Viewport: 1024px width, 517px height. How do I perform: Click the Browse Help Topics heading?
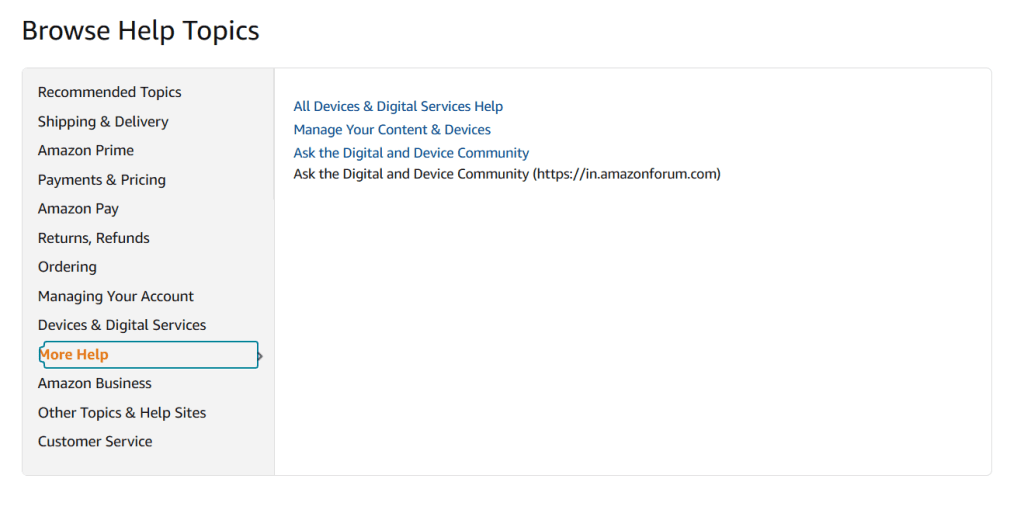(140, 31)
